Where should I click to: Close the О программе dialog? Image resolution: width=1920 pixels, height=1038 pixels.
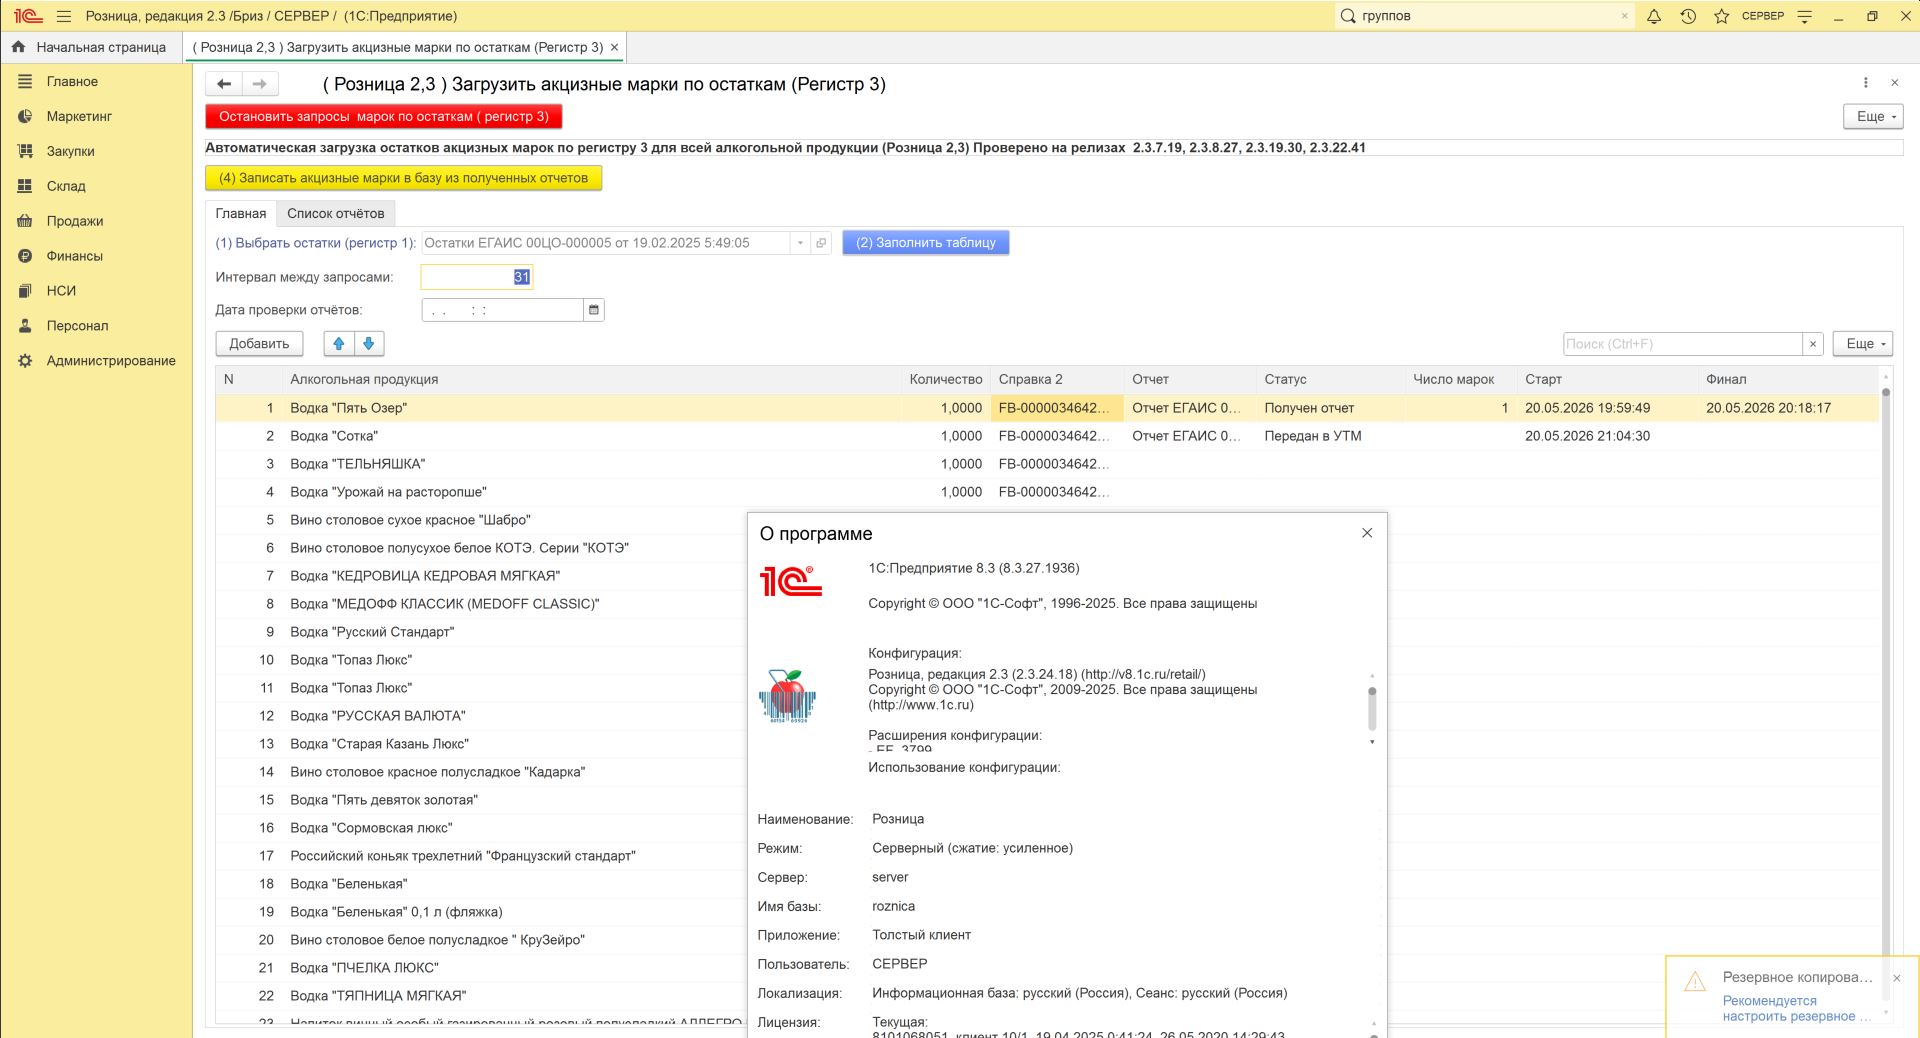[1367, 533]
